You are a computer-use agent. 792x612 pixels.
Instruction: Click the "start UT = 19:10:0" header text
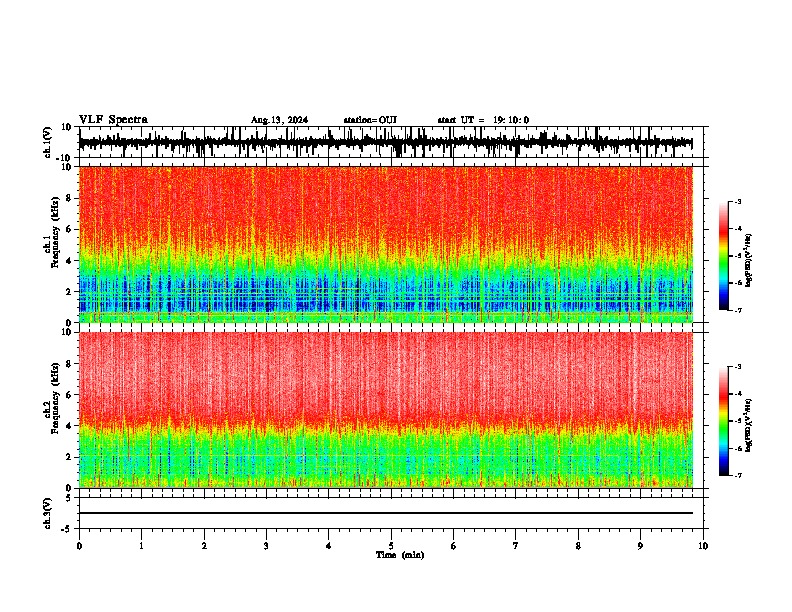pyautogui.click(x=483, y=120)
